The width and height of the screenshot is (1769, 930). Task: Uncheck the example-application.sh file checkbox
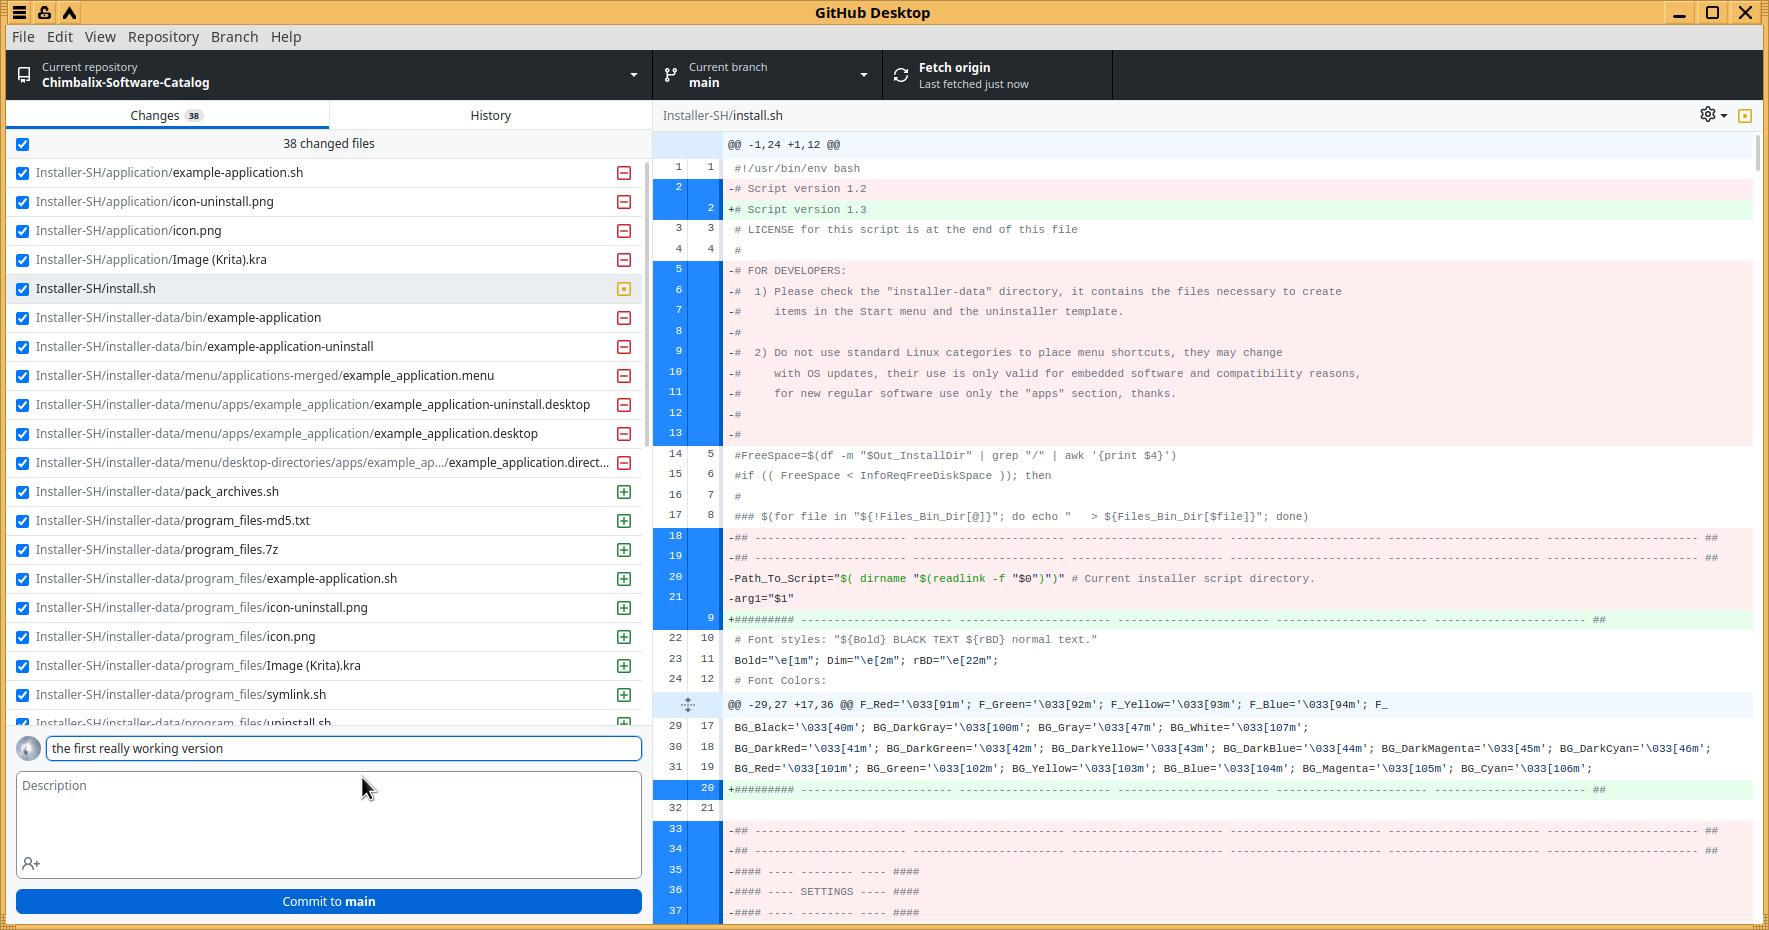(x=23, y=173)
